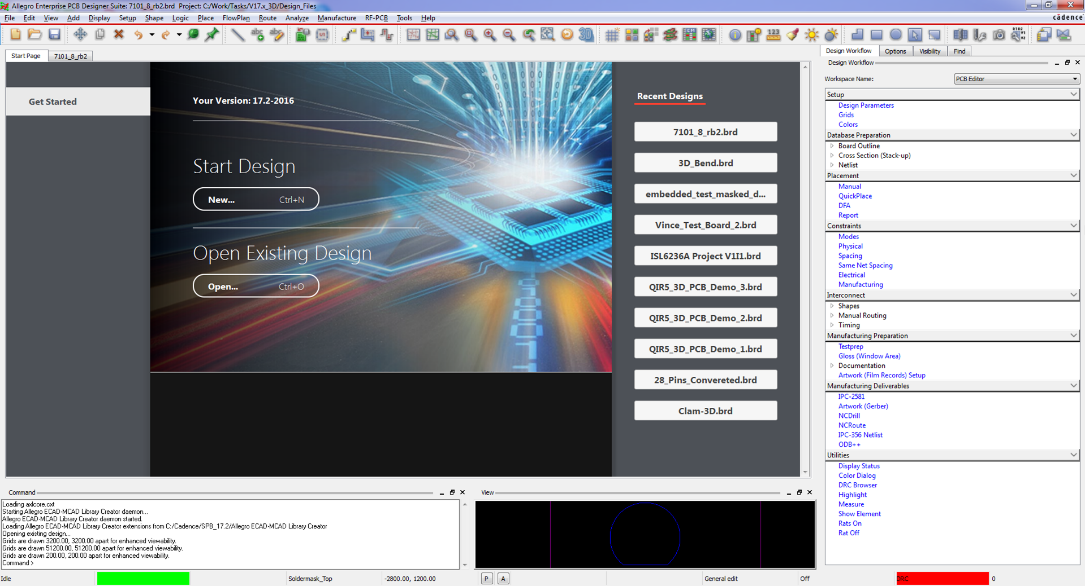Click the paintbrush dehighlight icon
1085x586 pixels.
pos(793,35)
